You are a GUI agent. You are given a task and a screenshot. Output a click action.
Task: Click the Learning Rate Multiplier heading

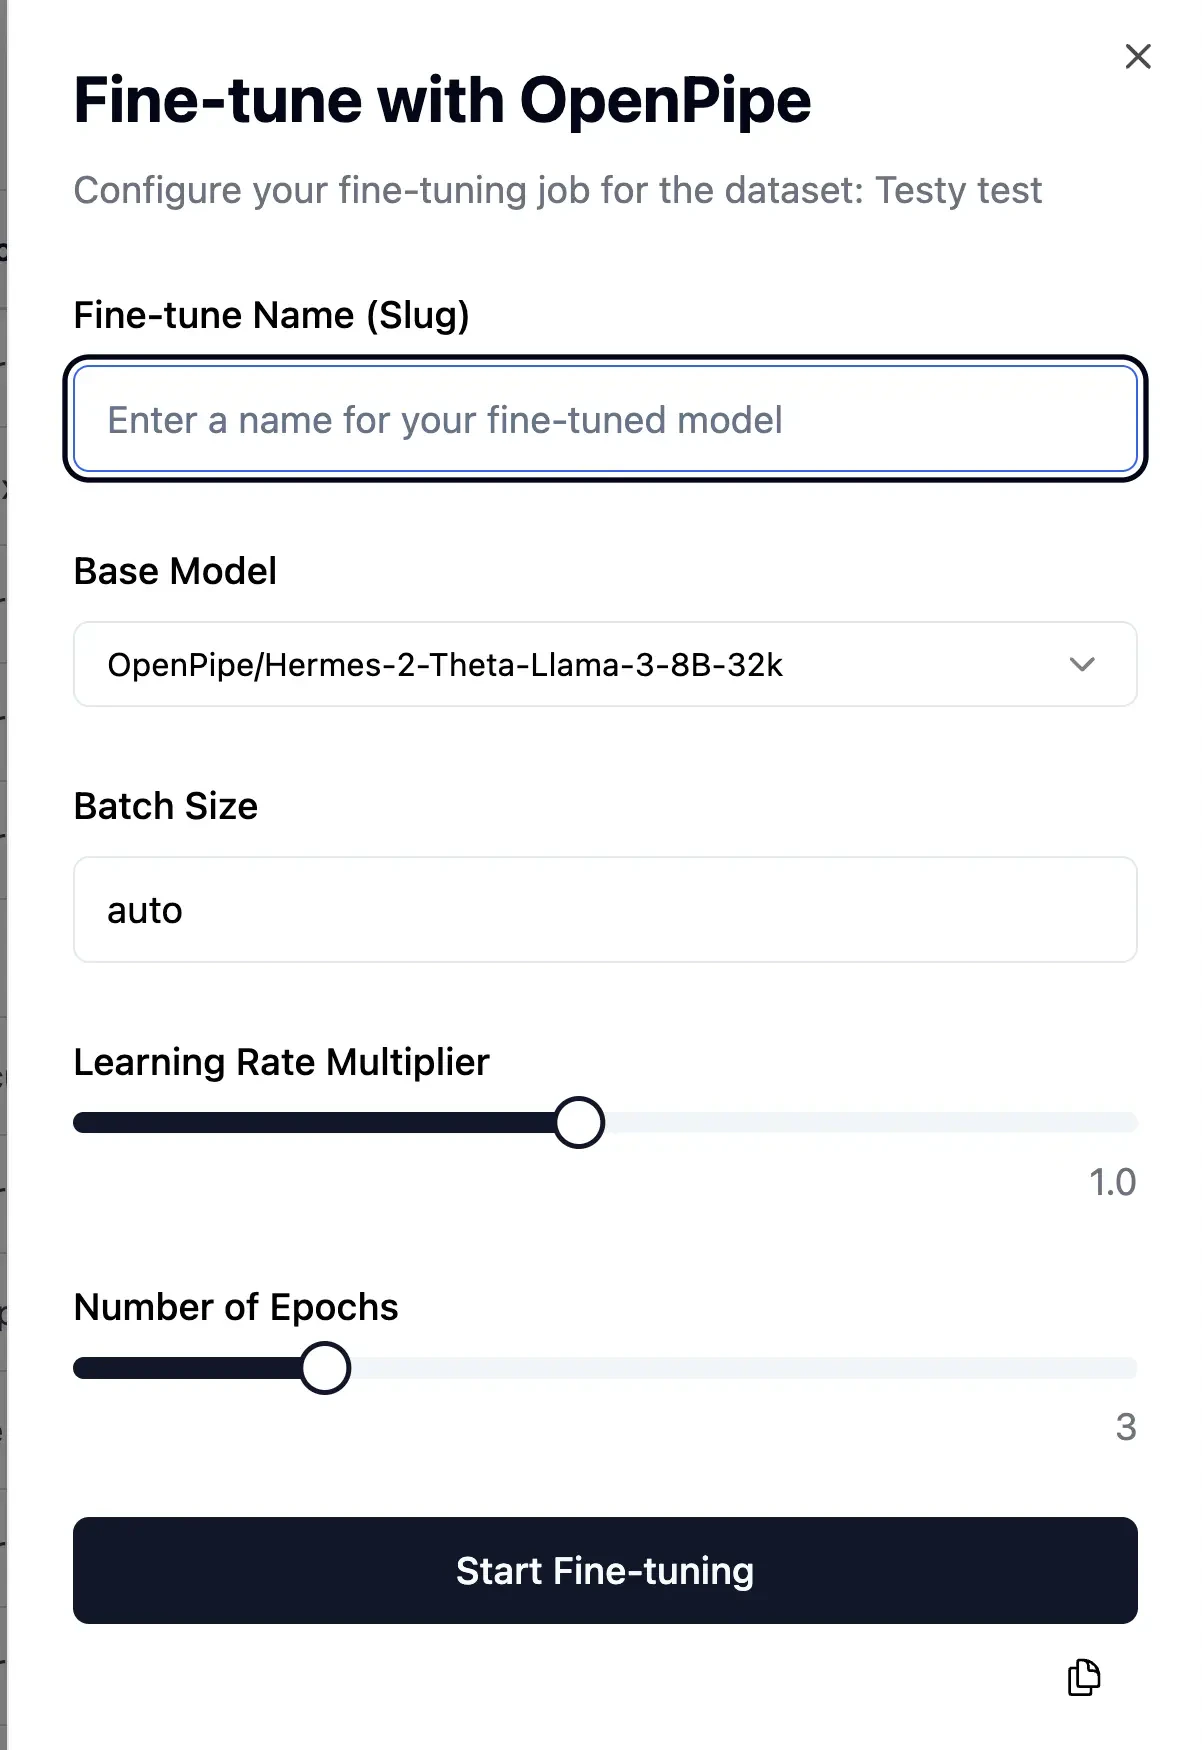pyautogui.click(x=281, y=1061)
